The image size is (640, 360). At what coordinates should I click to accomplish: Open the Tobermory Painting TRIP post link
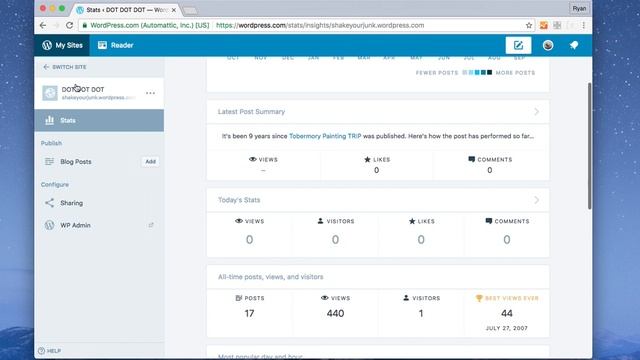point(325,136)
